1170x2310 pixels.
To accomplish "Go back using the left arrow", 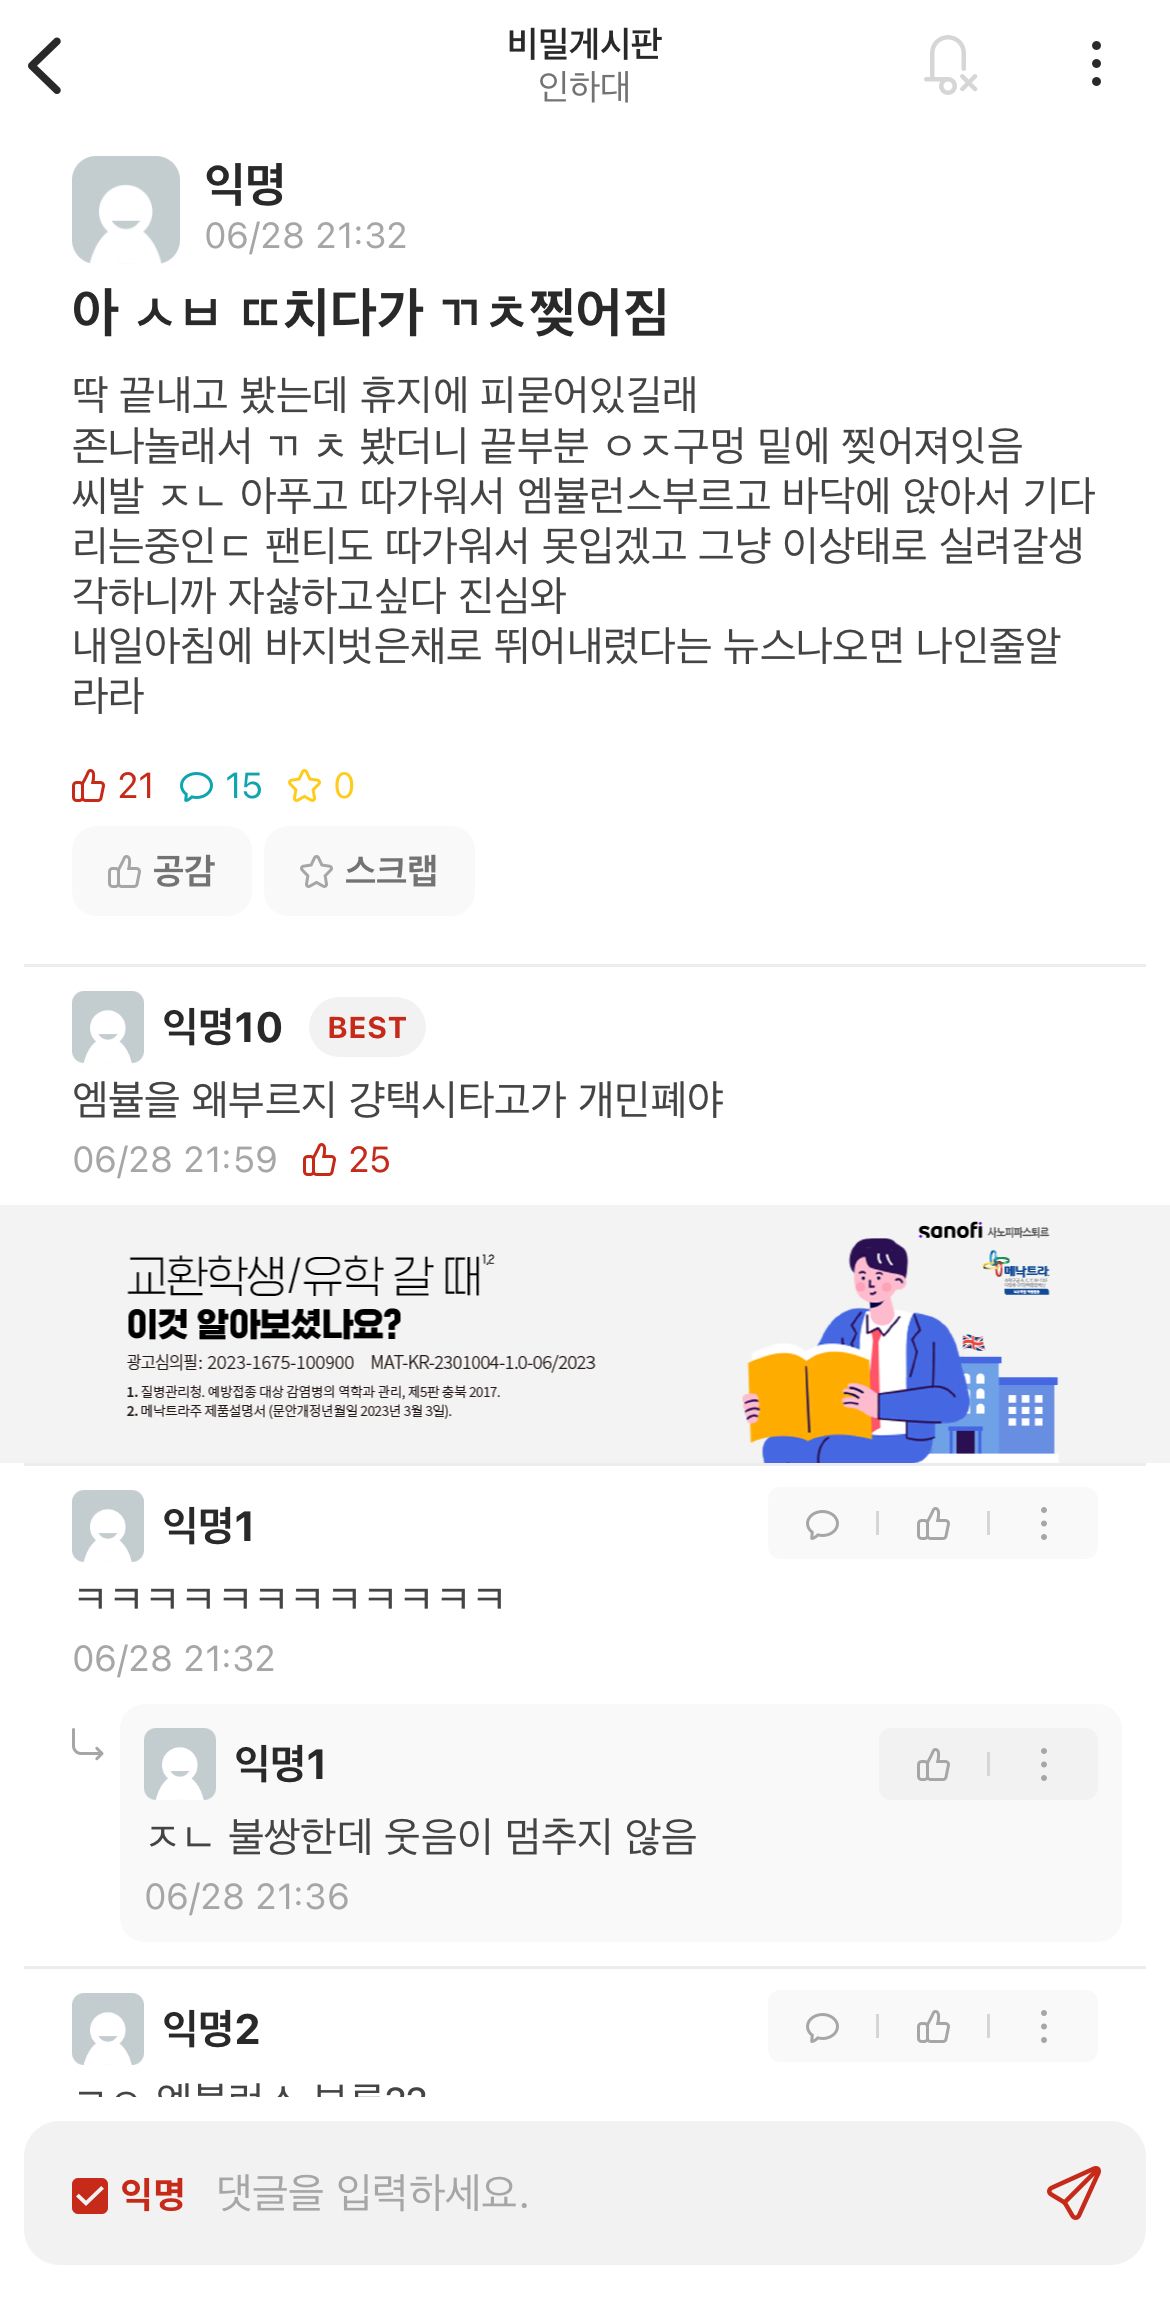I will (x=45, y=66).
